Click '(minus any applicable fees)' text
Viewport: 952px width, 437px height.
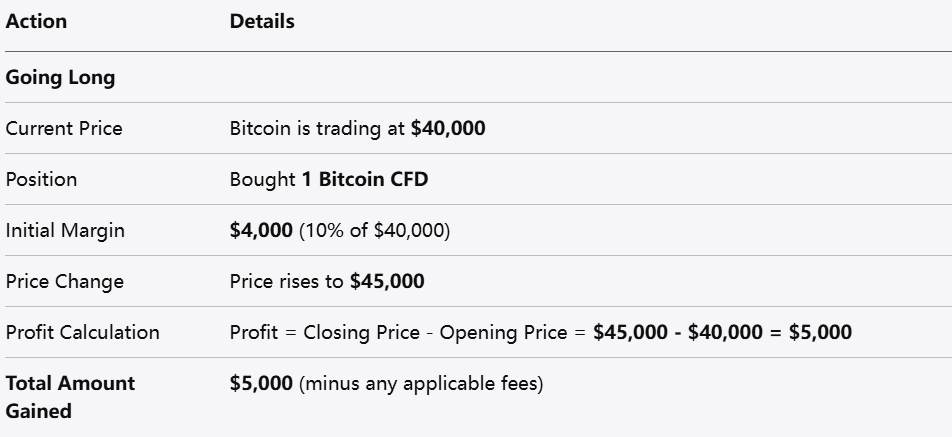pyautogui.click(x=420, y=384)
